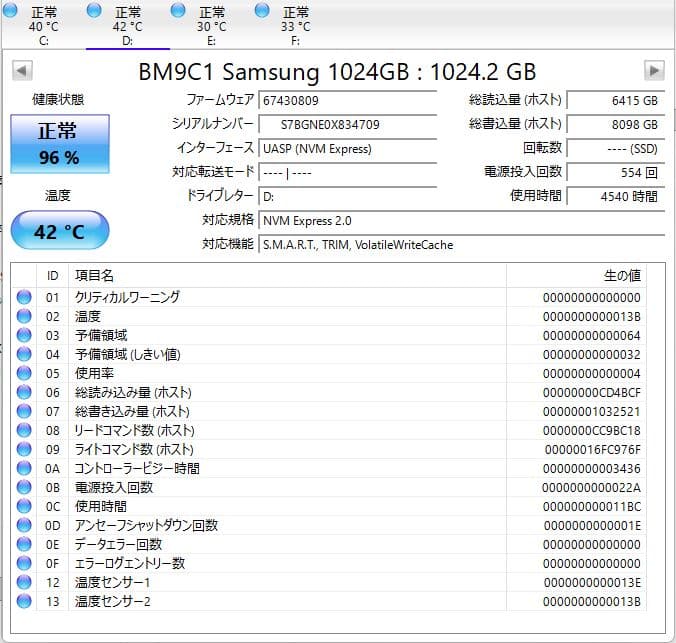Viewport: 676px width, 643px height.
Task: Click the drive letter field D:
Action: tap(347, 197)
